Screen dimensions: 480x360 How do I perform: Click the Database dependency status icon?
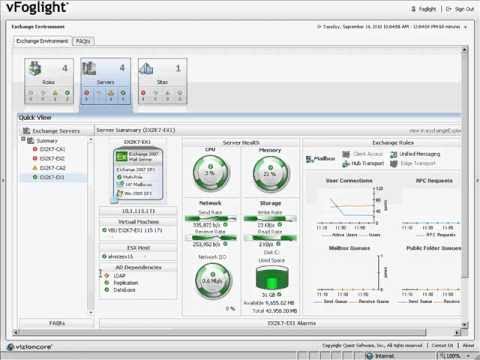click(x=107, y=290)
